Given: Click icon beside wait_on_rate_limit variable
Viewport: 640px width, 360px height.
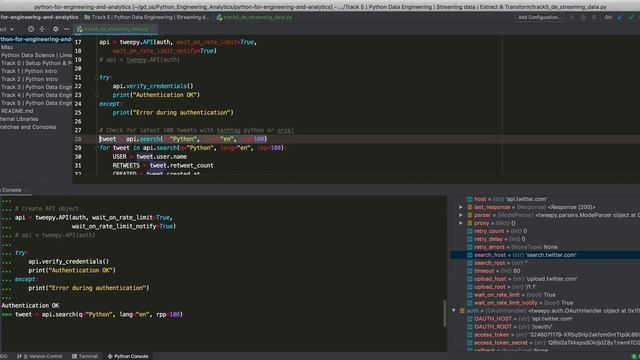Looking at the screenshot, I should [x=469, y=295].
